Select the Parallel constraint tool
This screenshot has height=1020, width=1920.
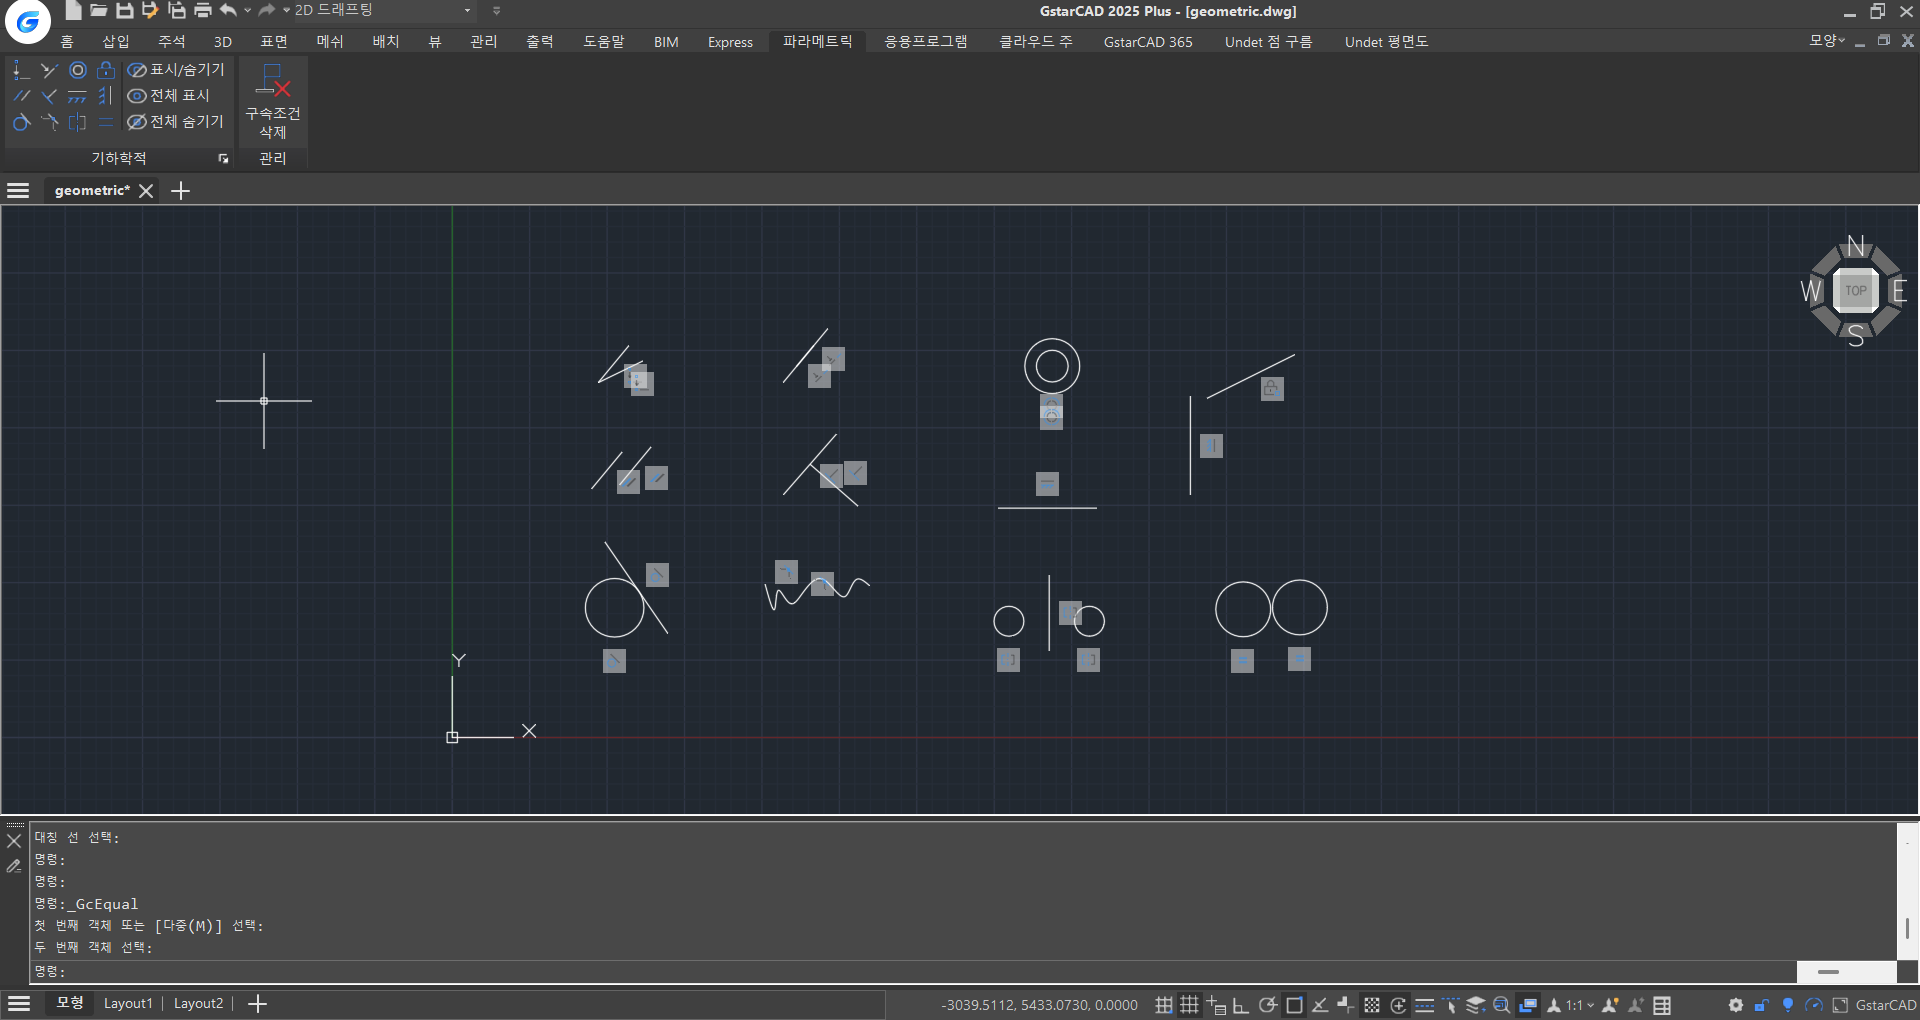pos(21,96)
